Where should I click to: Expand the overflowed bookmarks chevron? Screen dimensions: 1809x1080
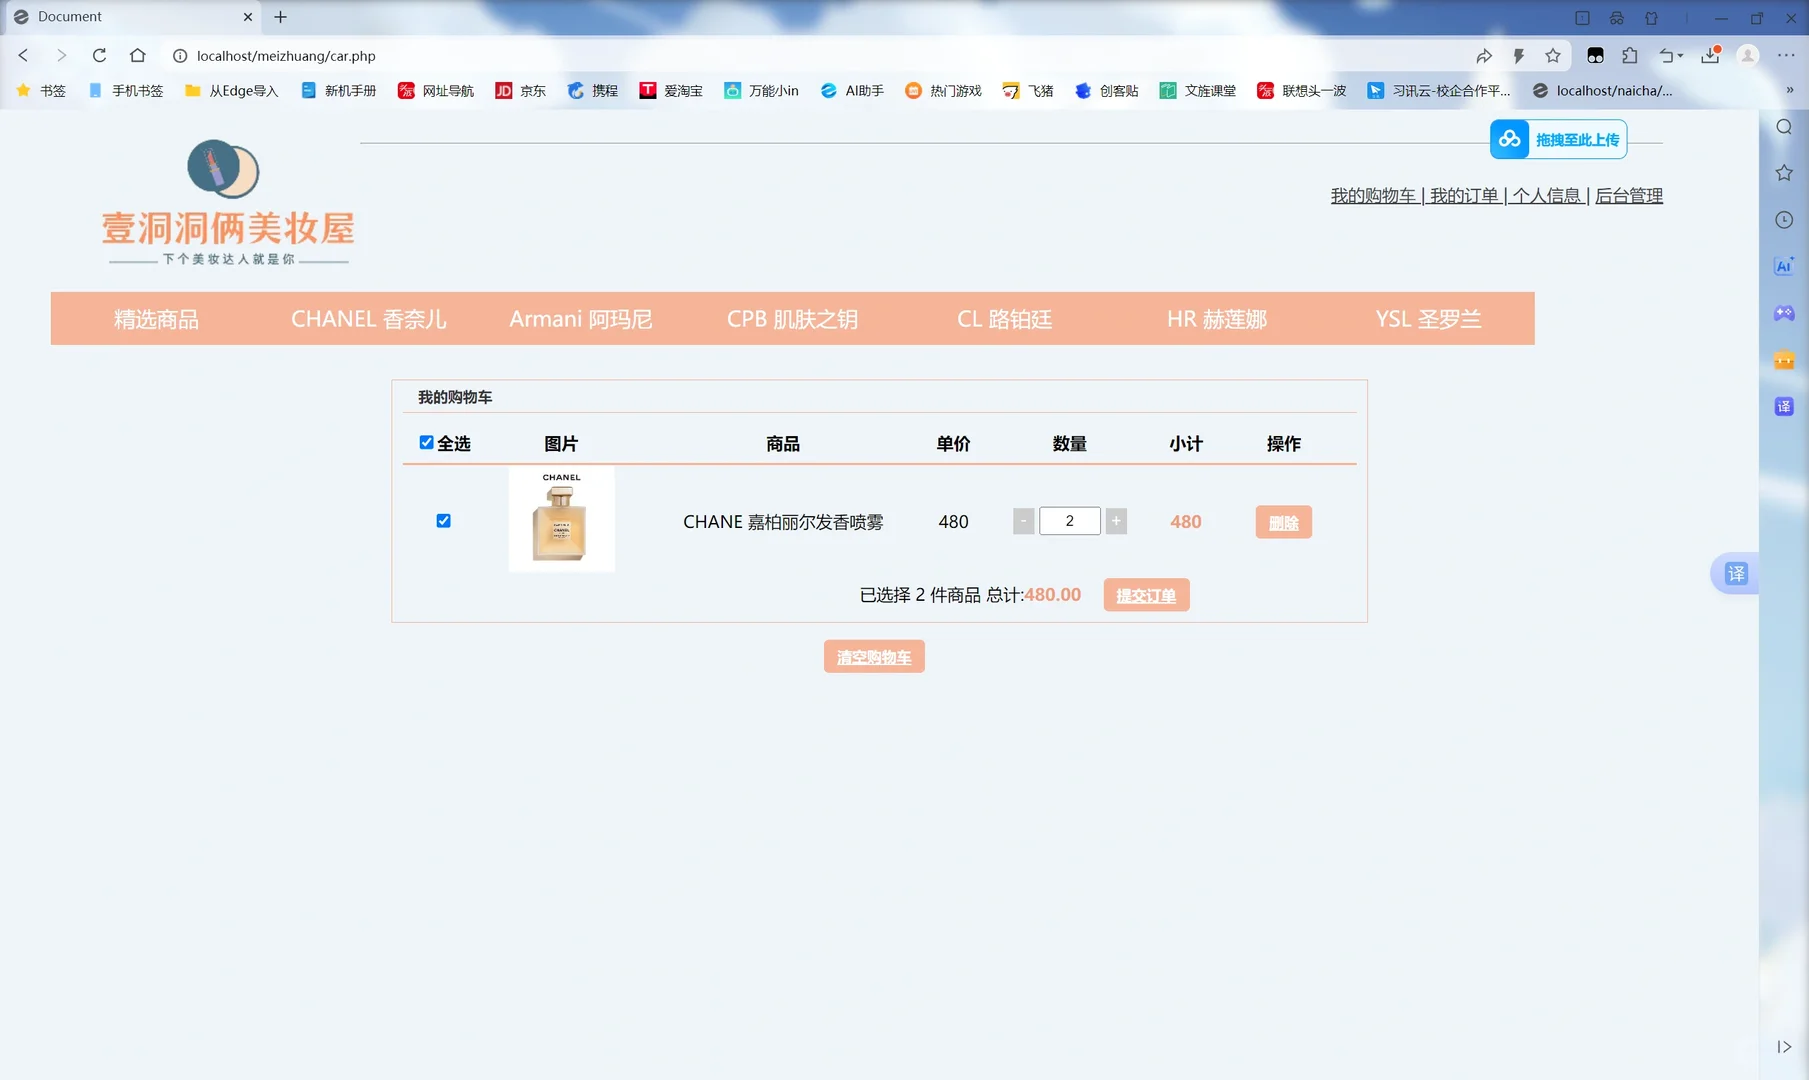1791,90
